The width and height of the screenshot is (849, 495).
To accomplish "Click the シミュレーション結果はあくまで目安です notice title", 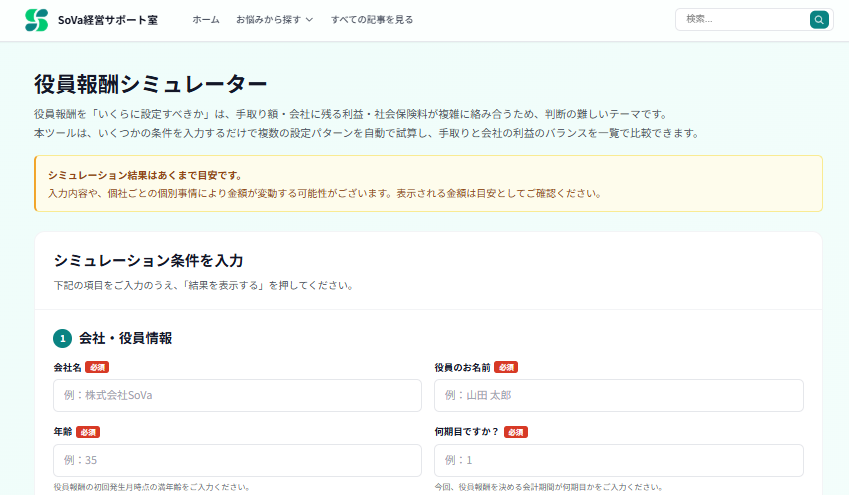I will point(145,175).
